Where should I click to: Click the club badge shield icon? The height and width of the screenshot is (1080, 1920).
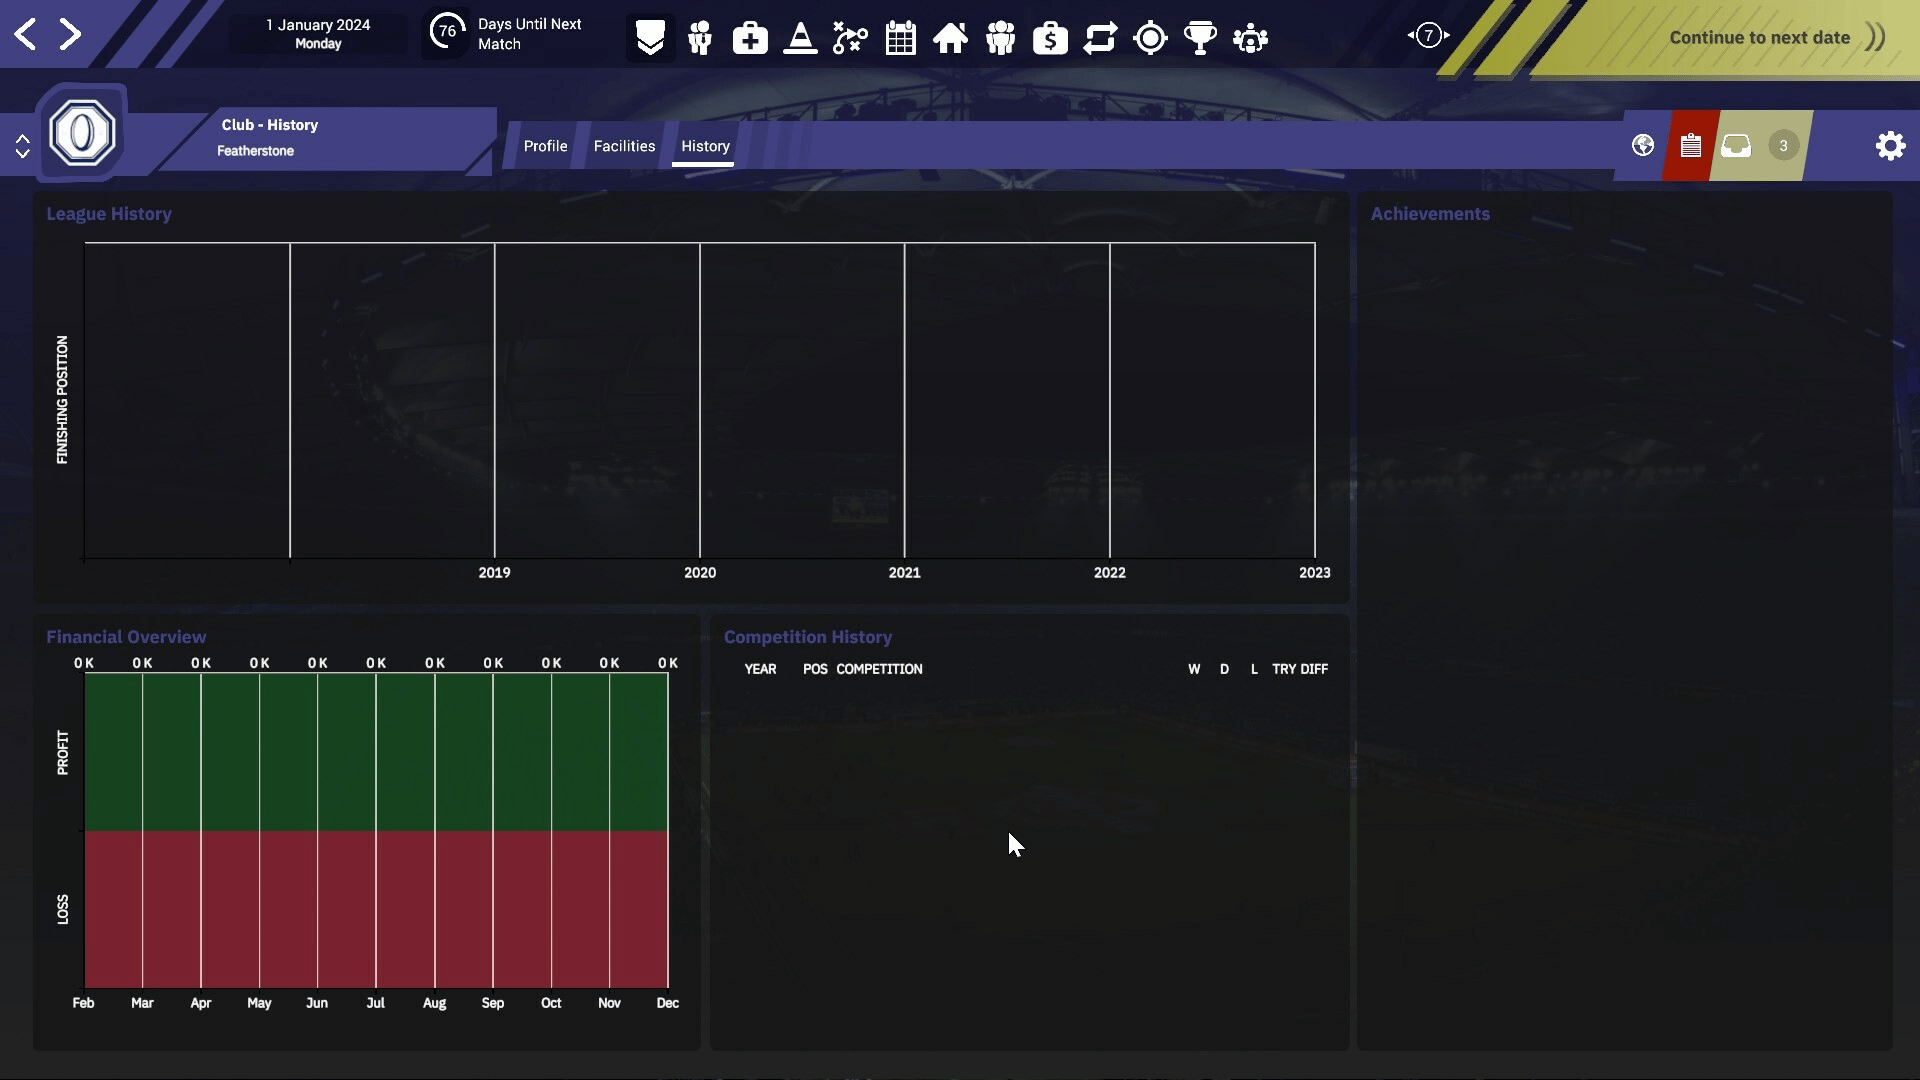click(x=650, y=39)
